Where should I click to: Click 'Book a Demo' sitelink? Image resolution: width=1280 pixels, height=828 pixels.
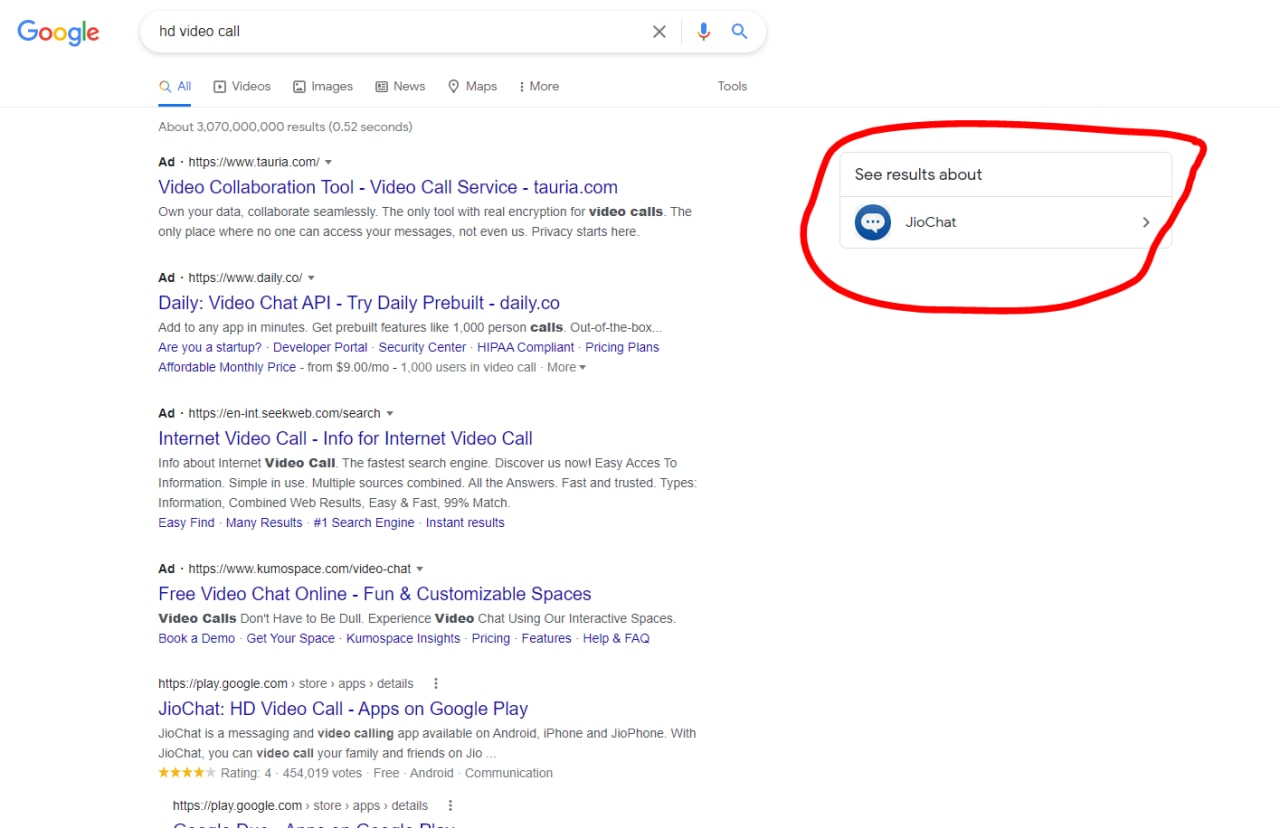pyautogui.click(x=197, y=639)
